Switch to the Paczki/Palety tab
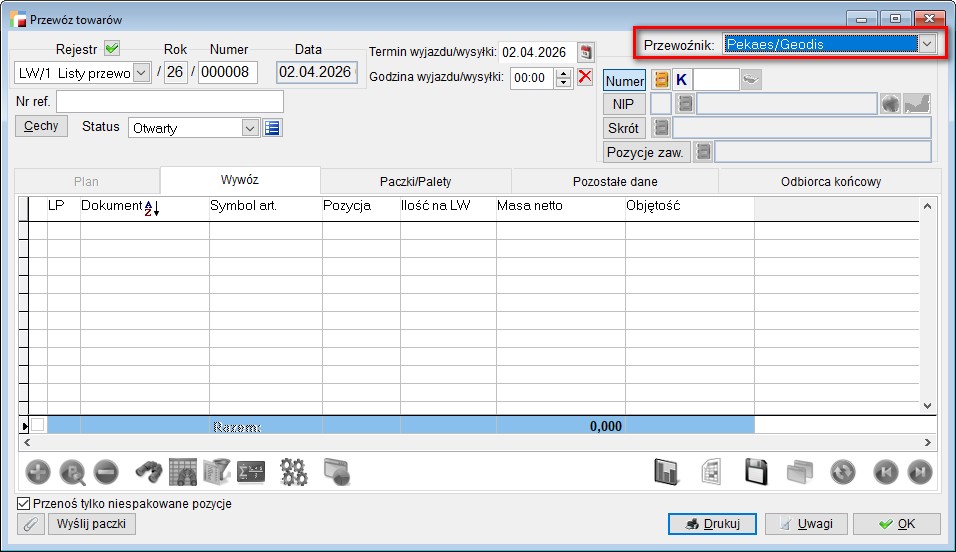This screenshot has height=552, width=956. click(415, 181)
